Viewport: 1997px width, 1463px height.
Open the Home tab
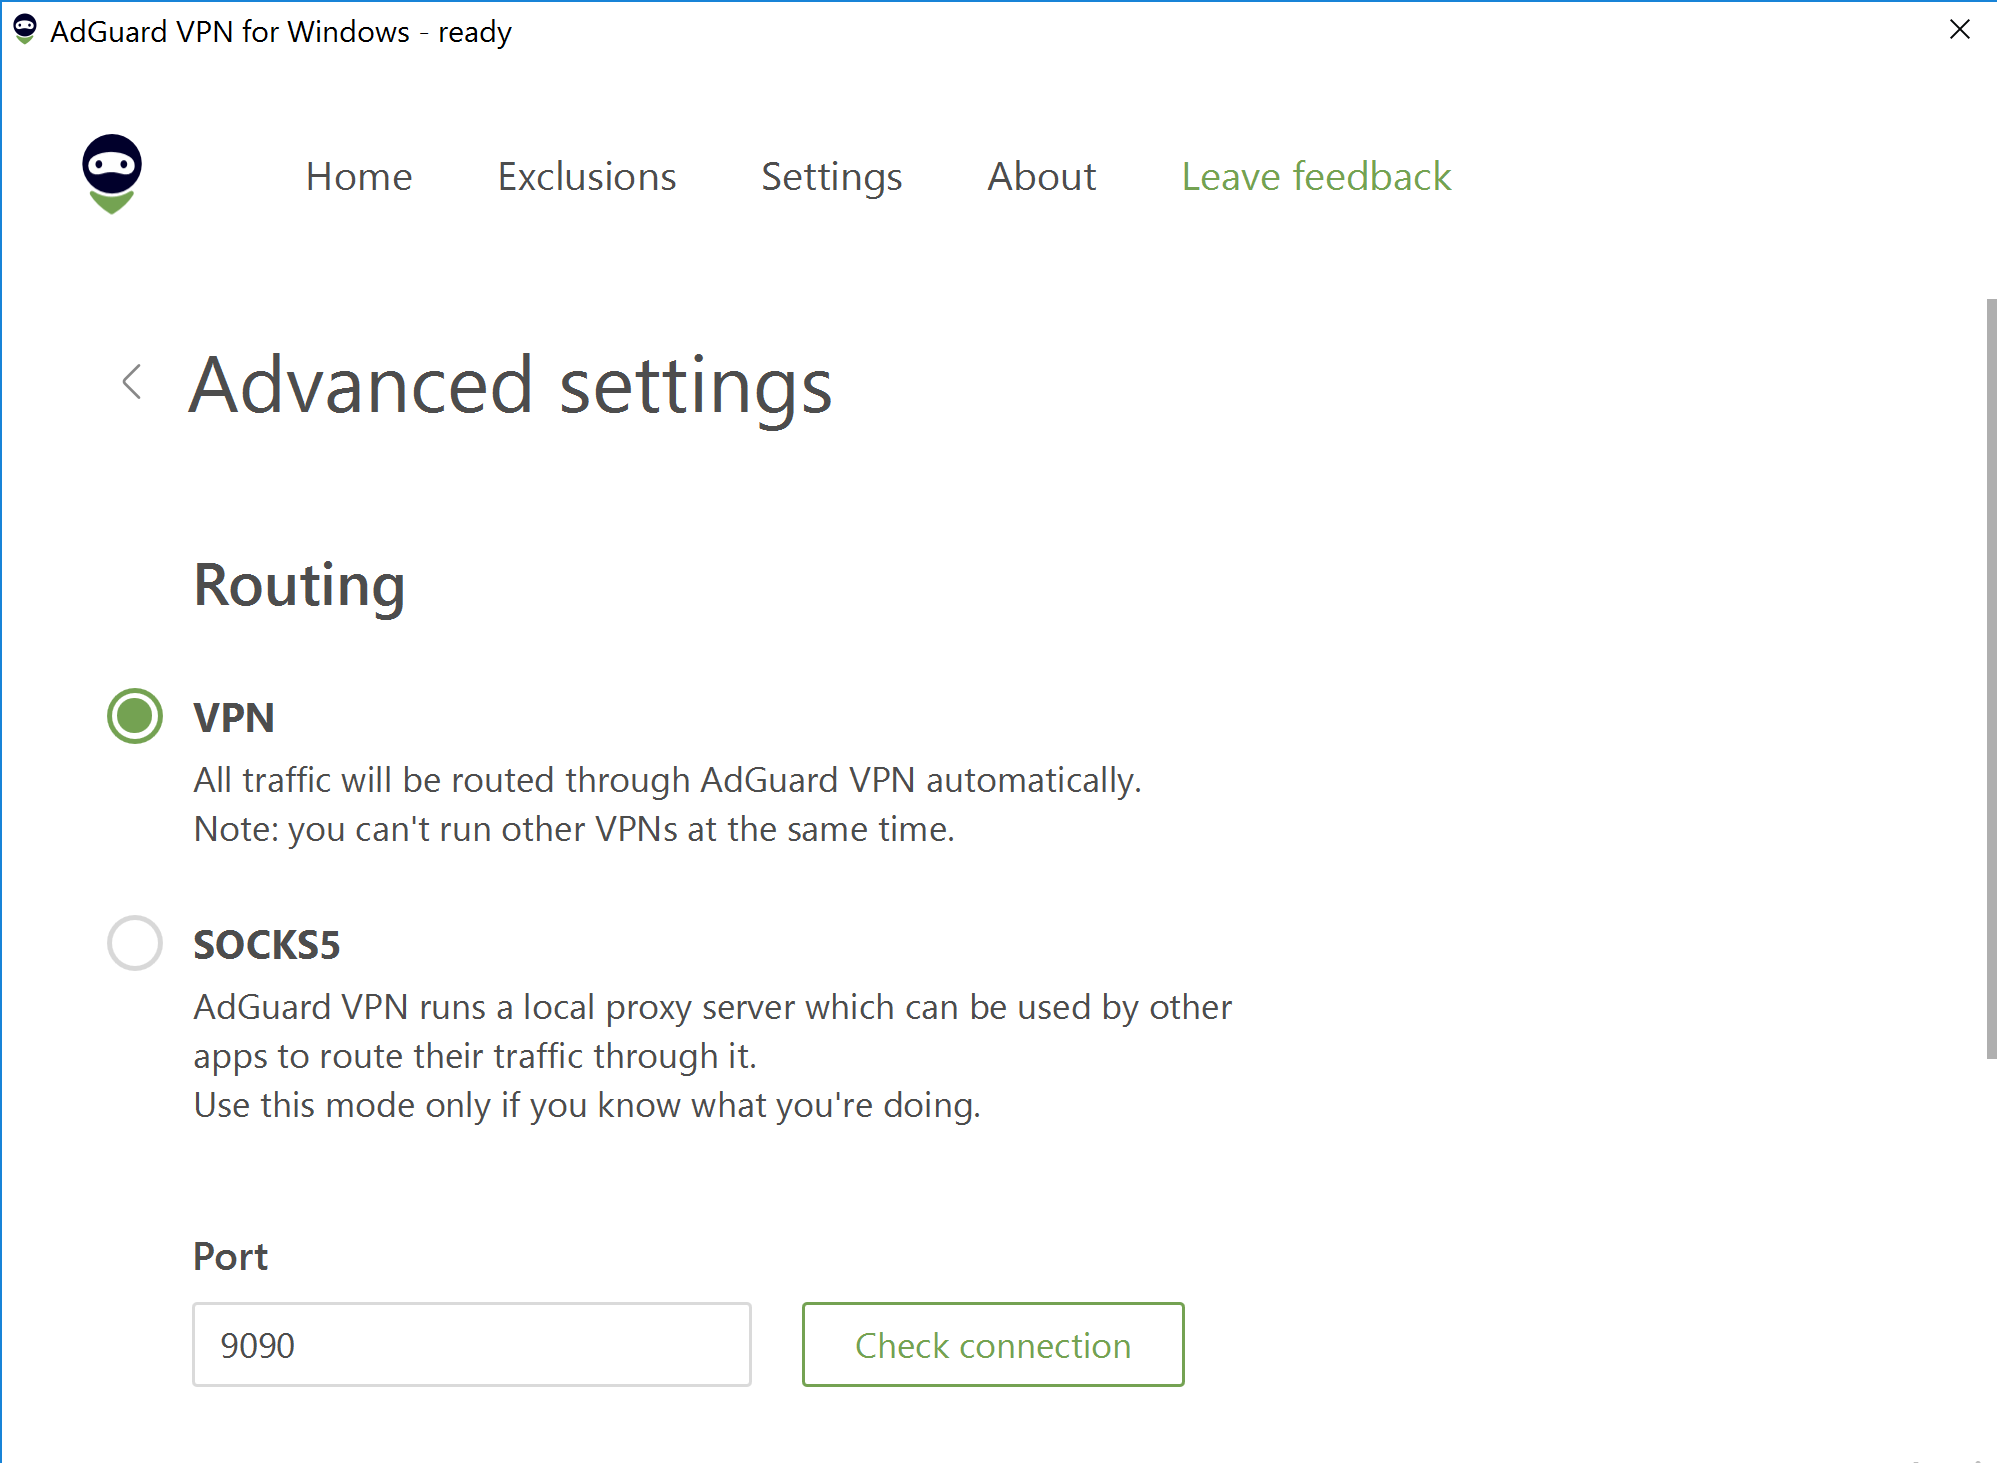coord(359,177)
